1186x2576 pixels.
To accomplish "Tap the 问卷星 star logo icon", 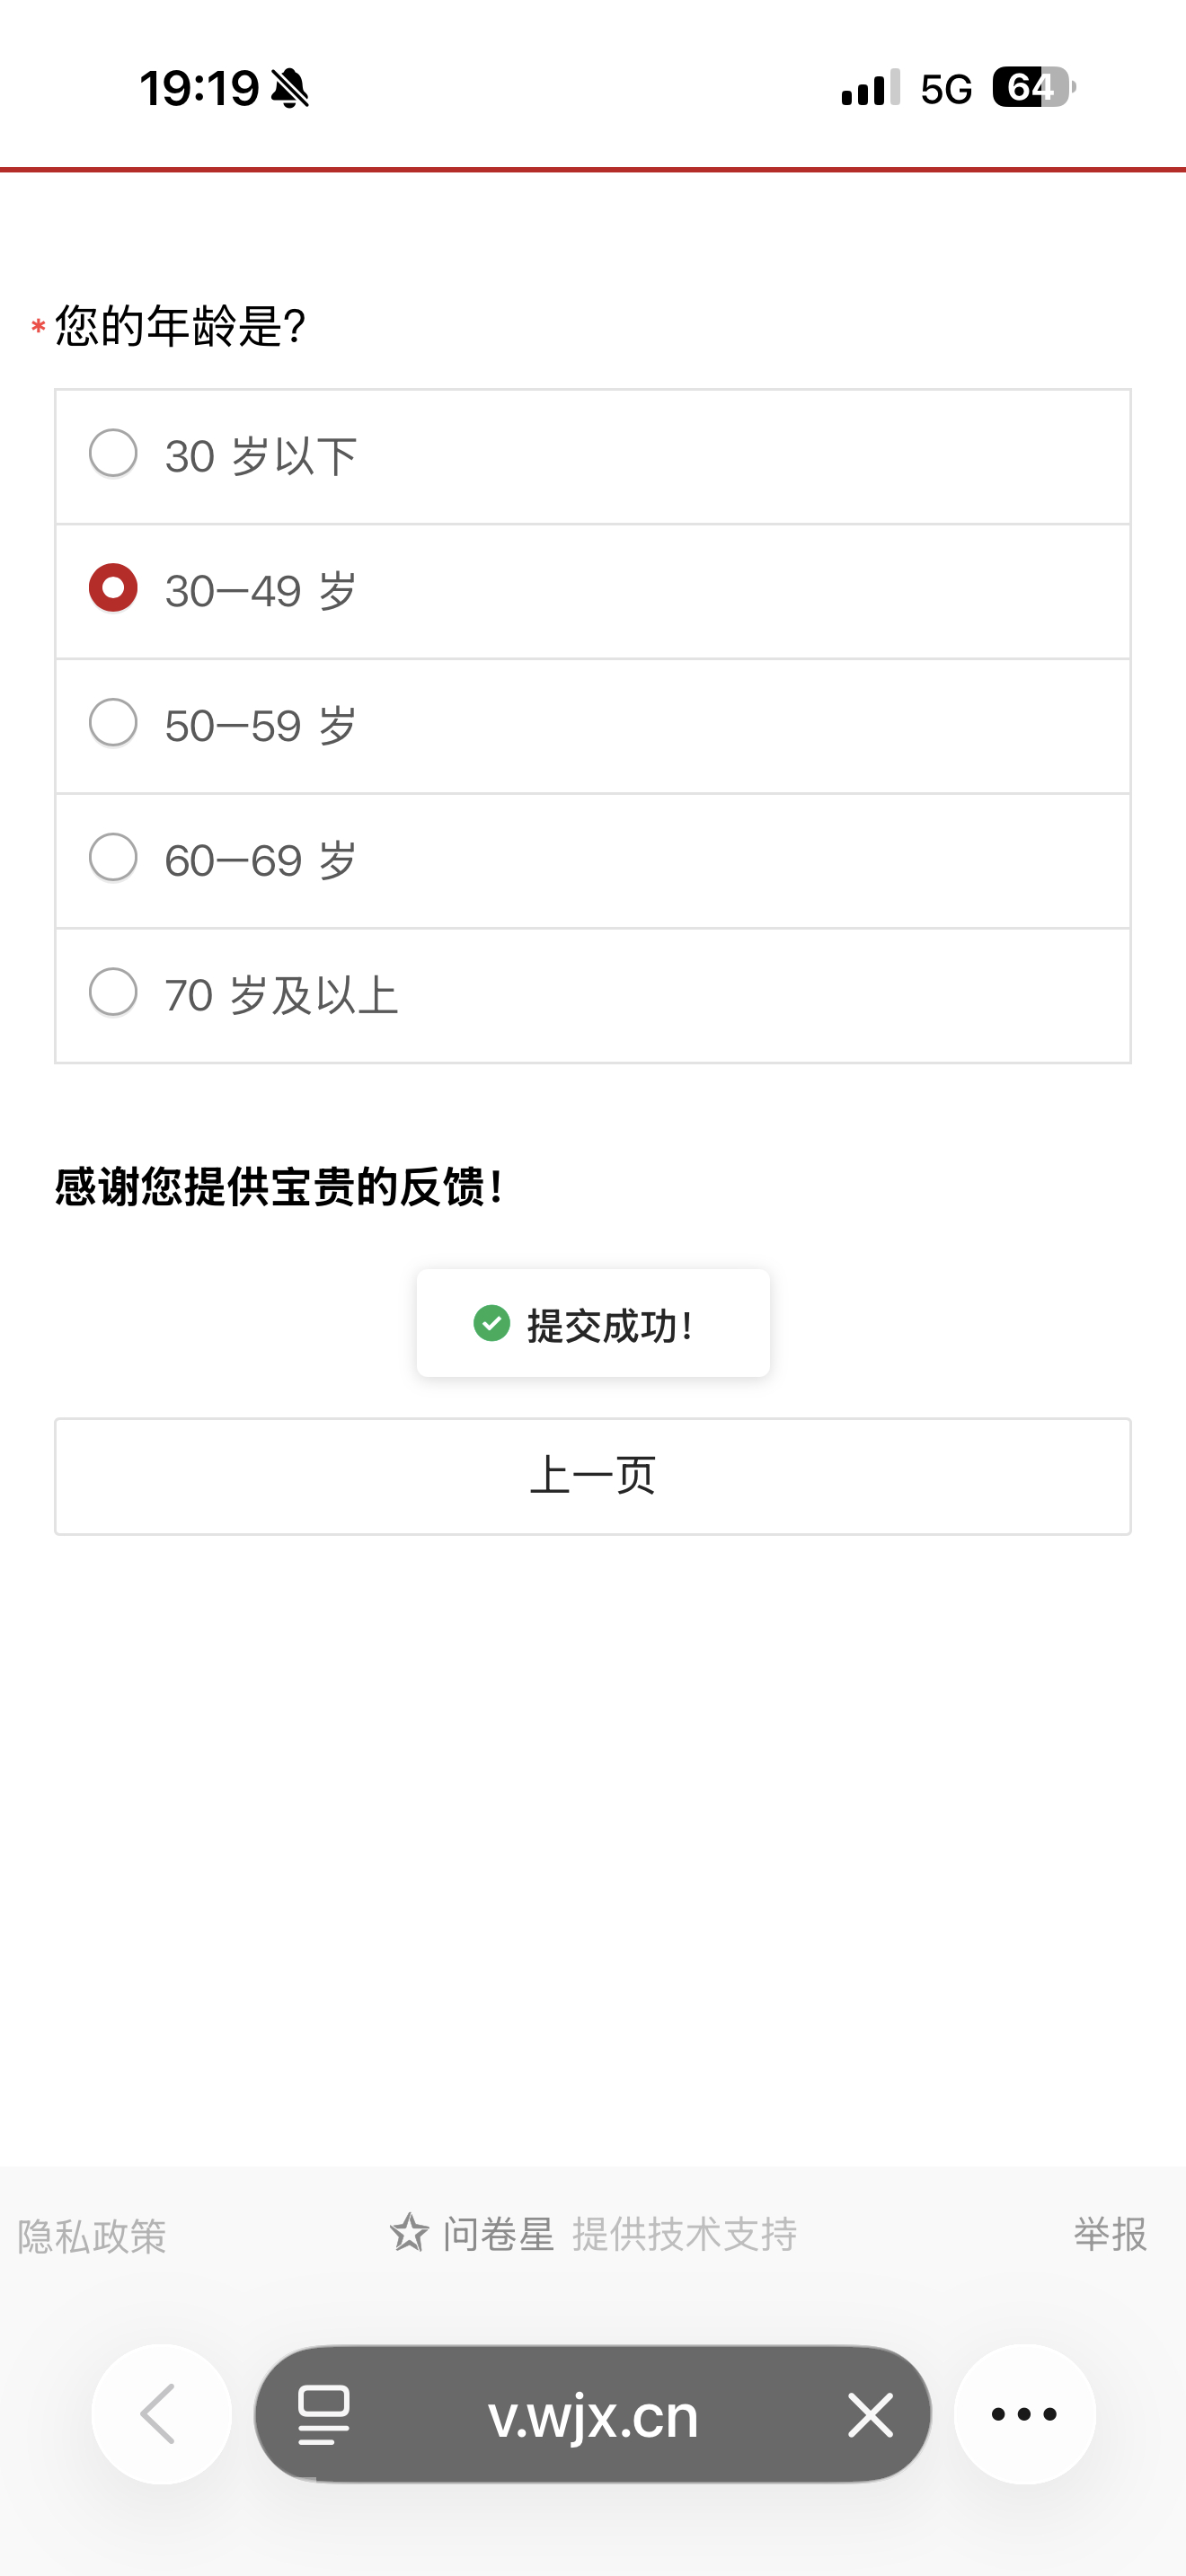I will (x=409, y=2233).
